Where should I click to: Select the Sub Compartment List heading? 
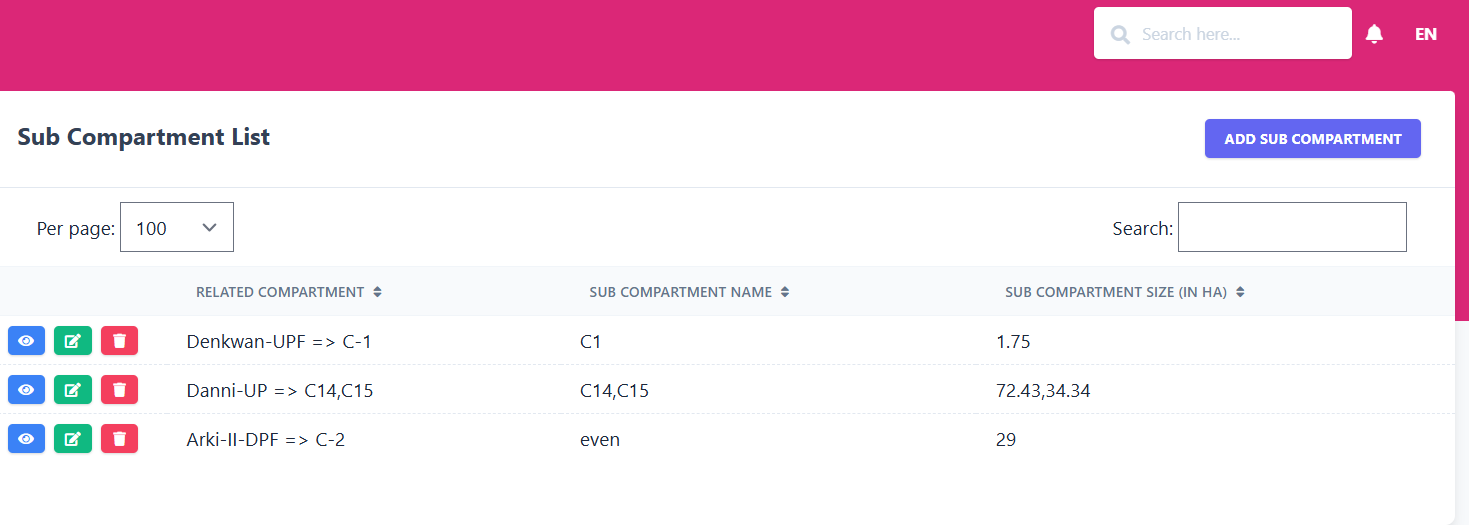(144, 137)
